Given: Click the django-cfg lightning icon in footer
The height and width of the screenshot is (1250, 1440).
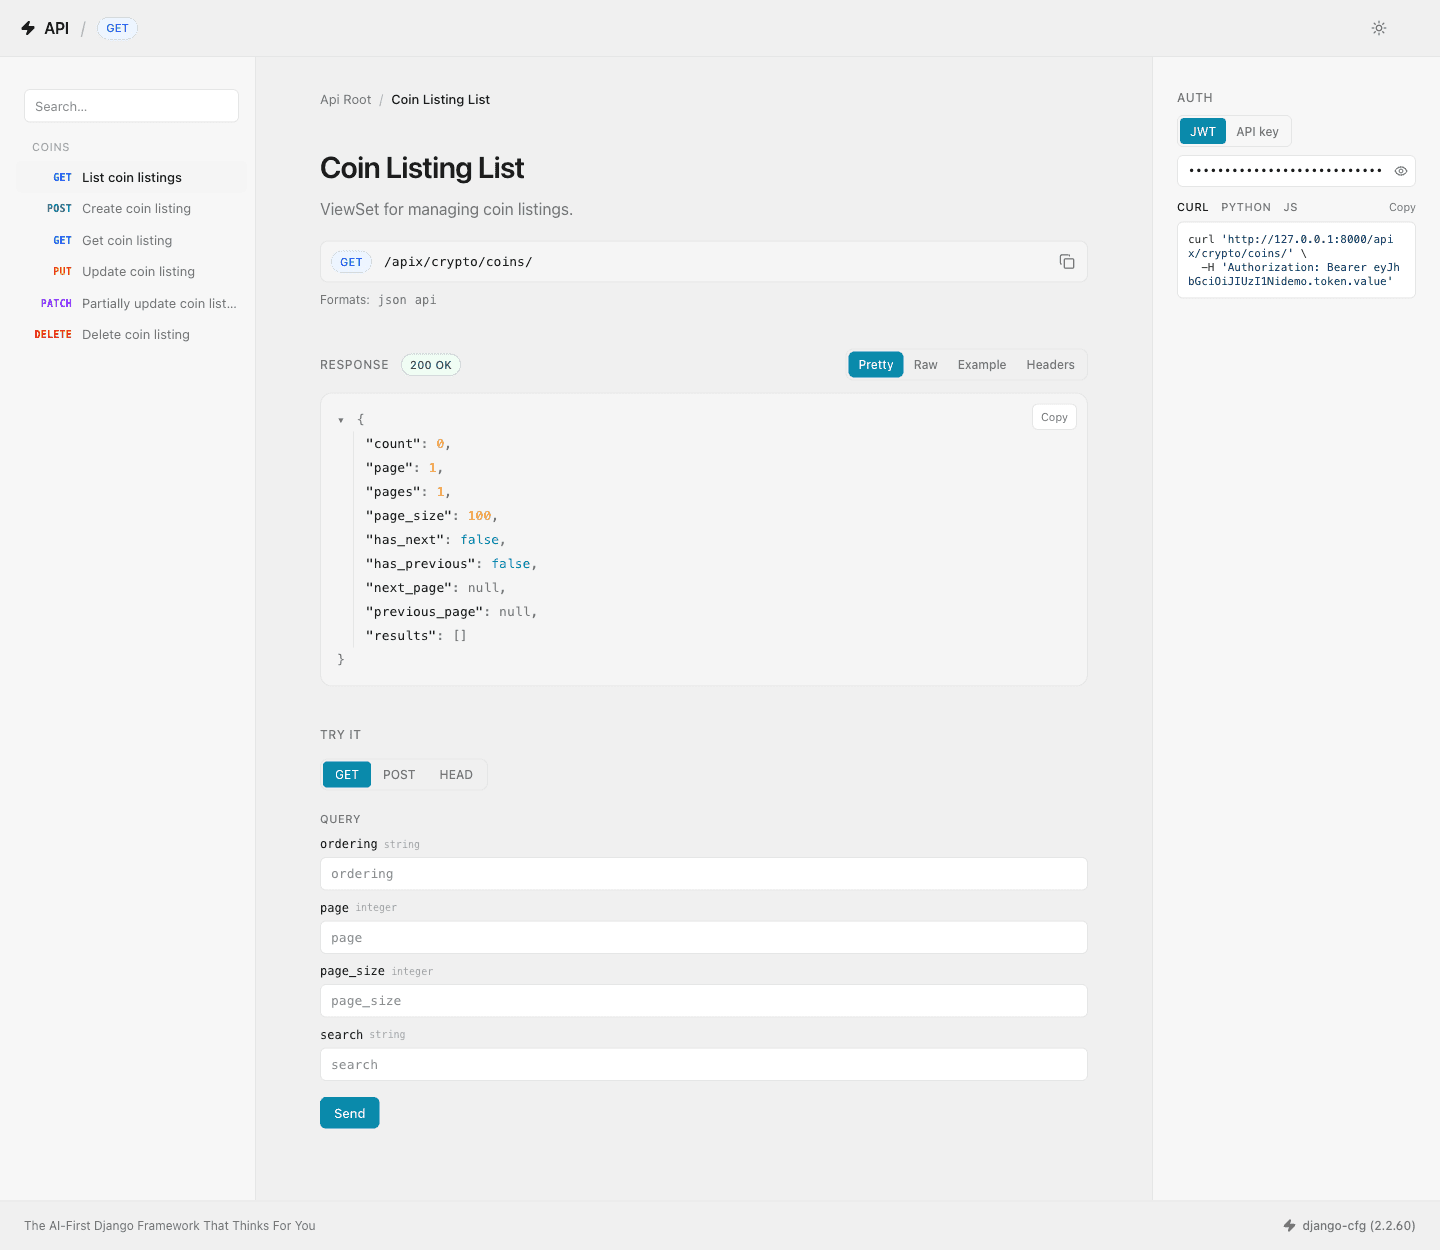Looking at the screenshot, I should point(1289,1225).
